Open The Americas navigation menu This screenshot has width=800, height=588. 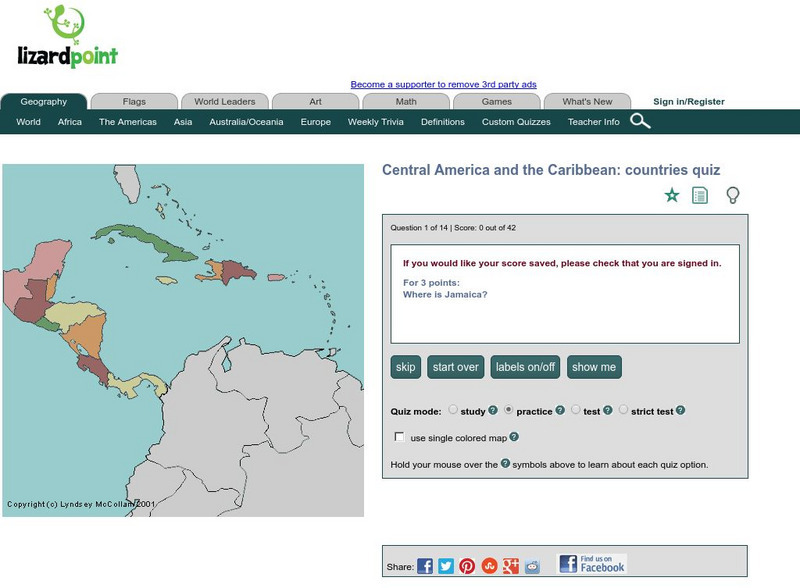coord(127,122)
